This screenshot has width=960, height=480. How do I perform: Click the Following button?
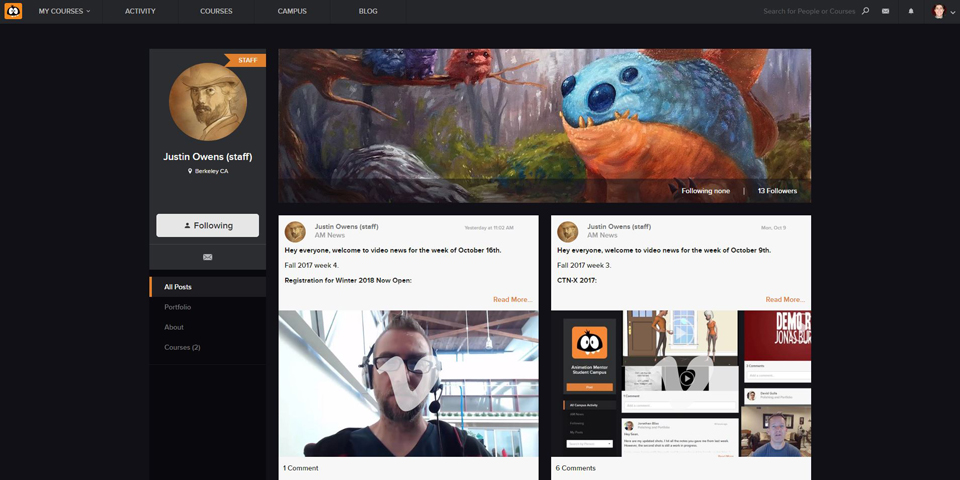[x=208, y=225]
